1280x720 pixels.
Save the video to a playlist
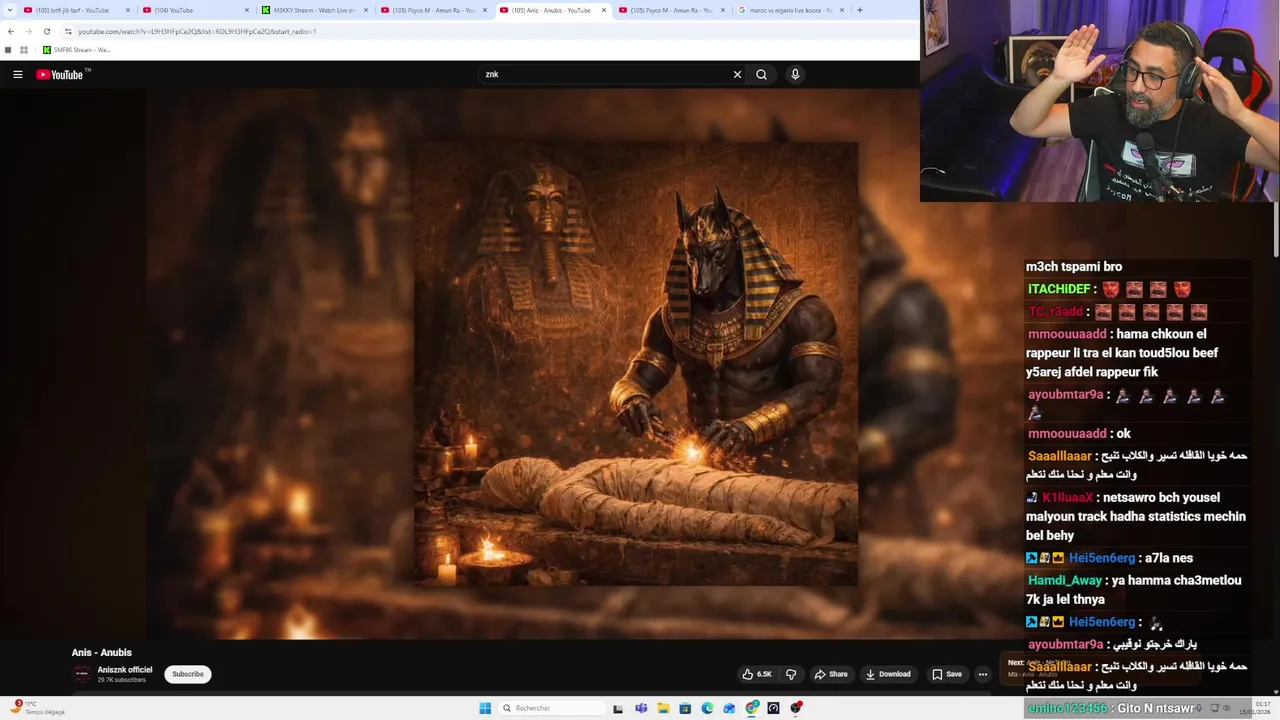[947, 674]
